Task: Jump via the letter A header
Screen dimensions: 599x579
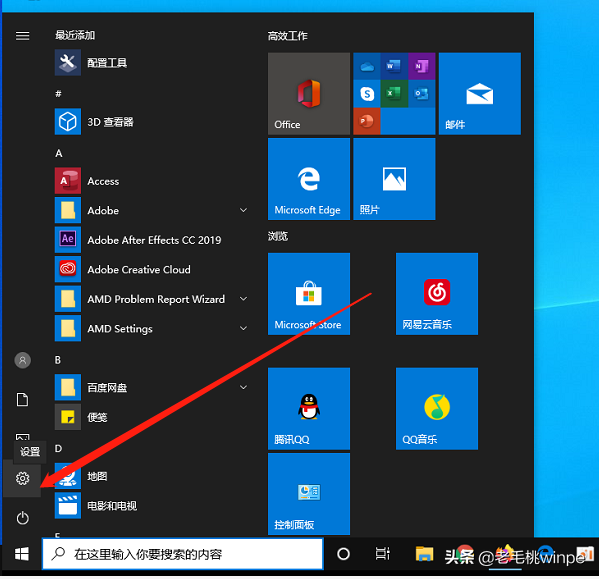Action: (x=58, y=154)
